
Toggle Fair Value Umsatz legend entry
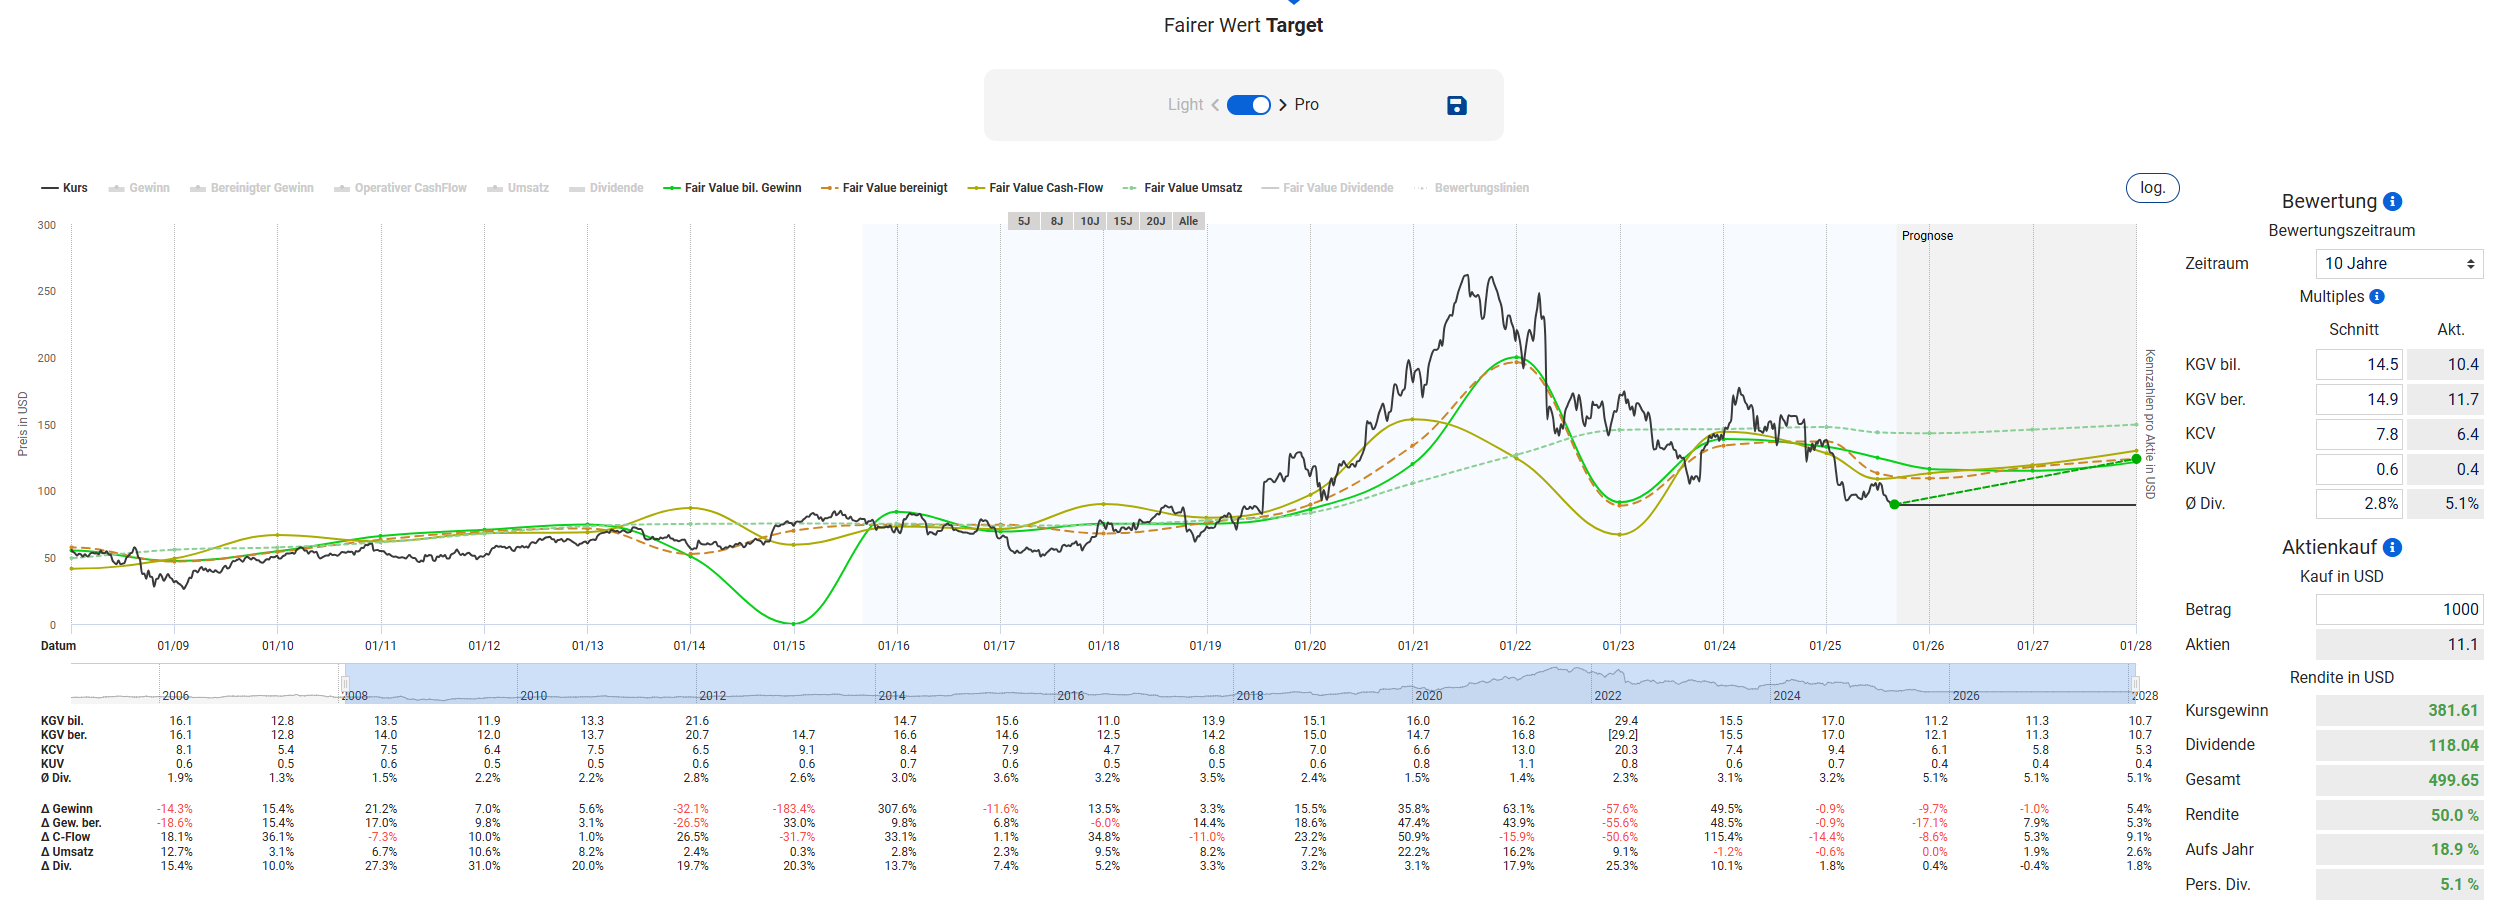pos(1182,188)
